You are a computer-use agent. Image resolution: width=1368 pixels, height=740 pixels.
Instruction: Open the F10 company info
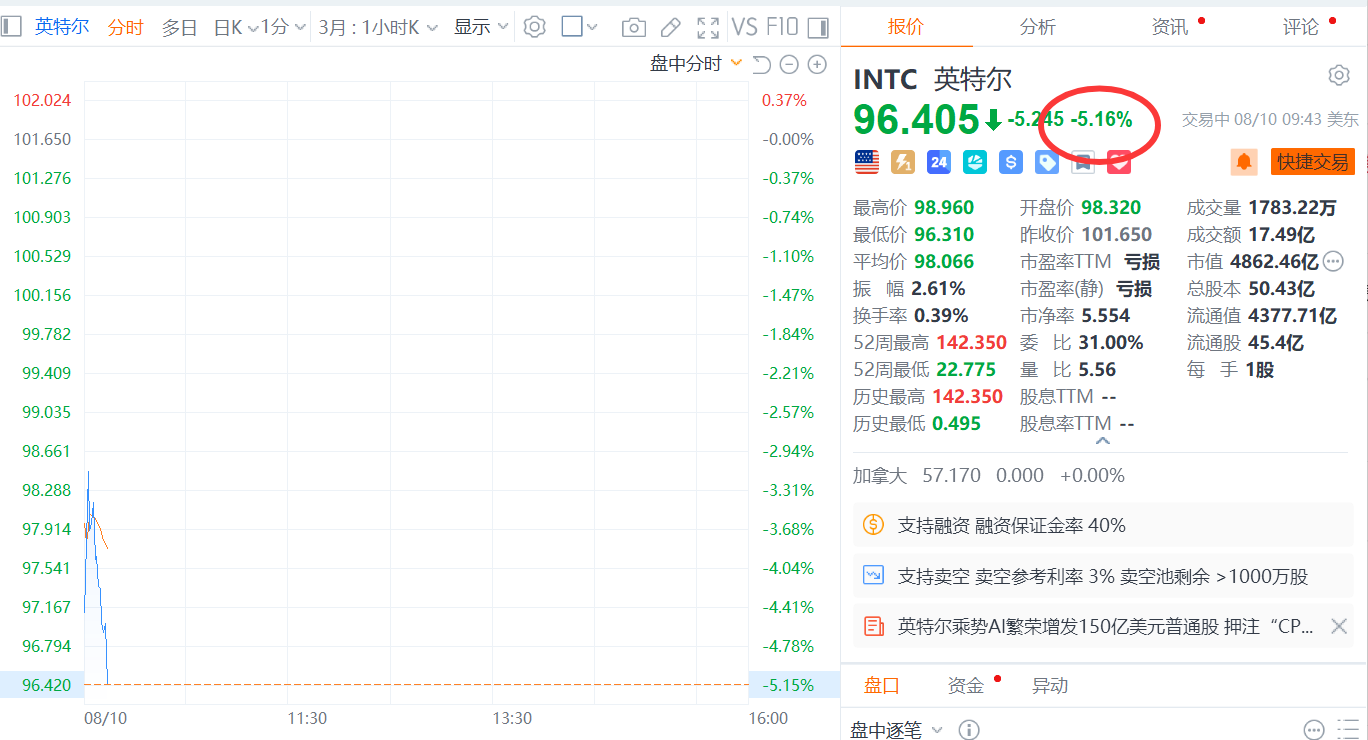(x=783, y=27)
